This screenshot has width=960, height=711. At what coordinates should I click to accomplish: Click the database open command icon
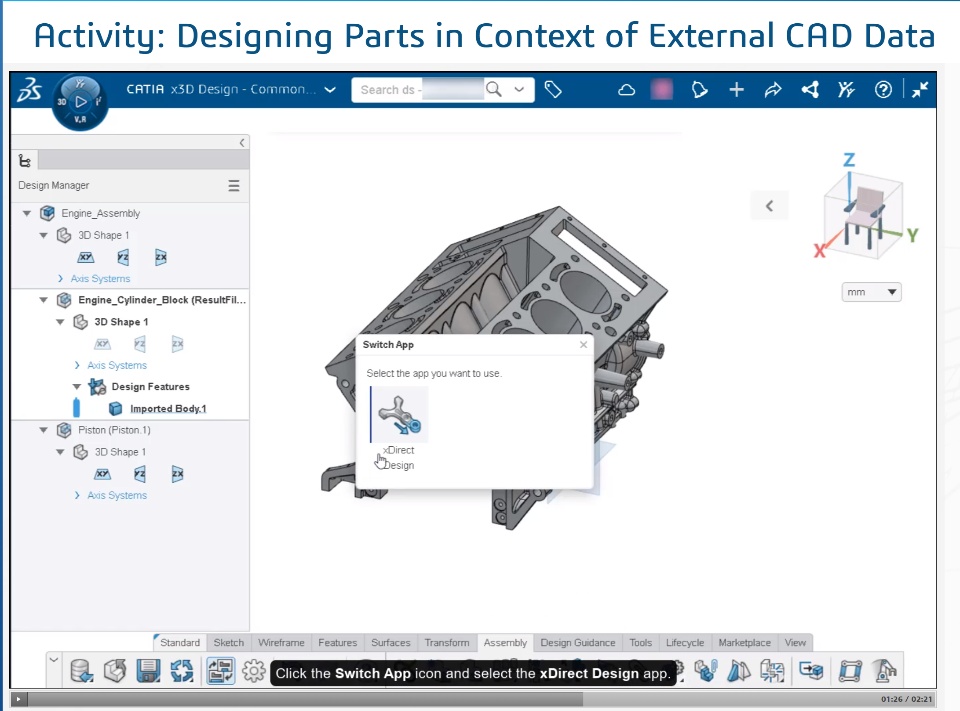[81, 671]
